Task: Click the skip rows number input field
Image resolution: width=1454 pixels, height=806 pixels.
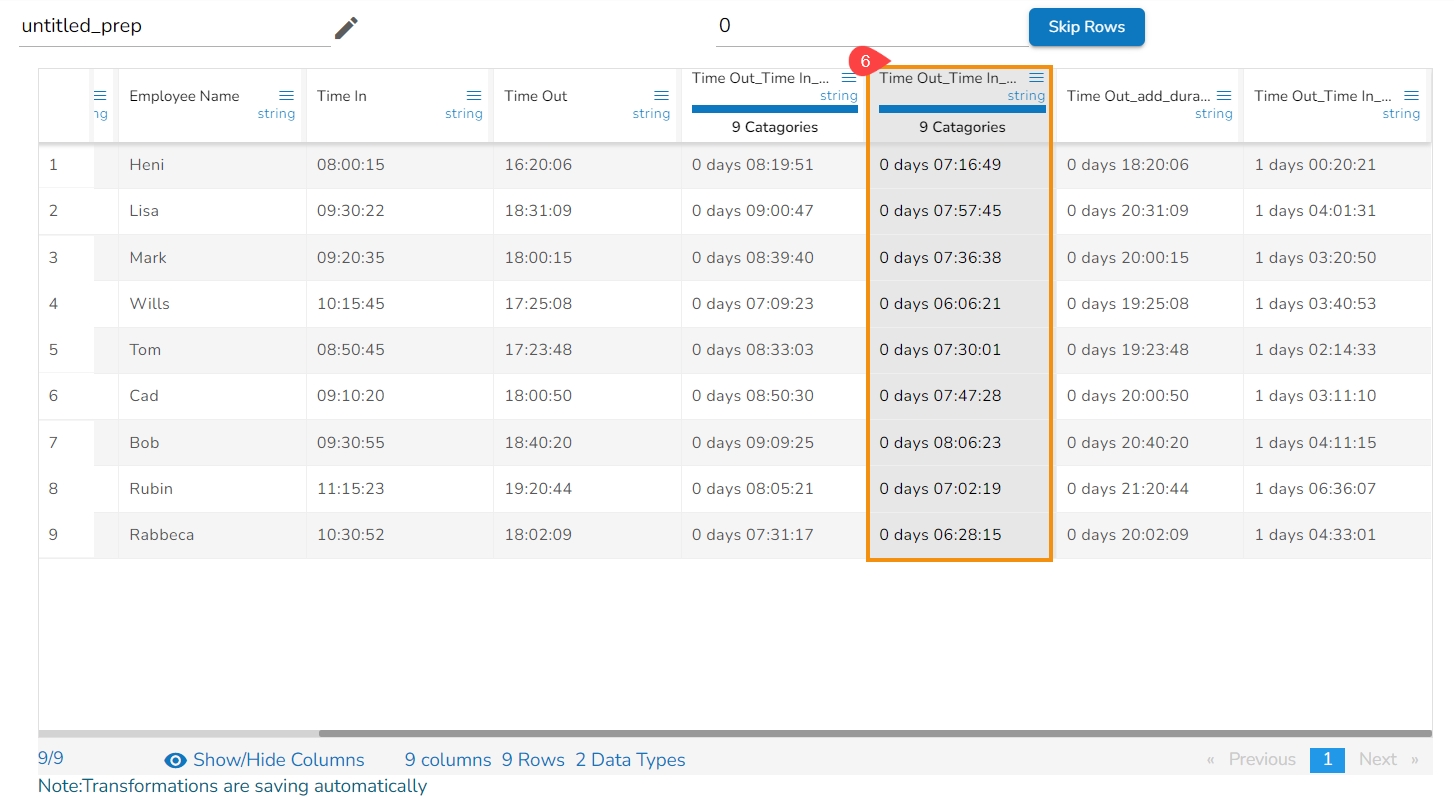Action: (870, 27)
